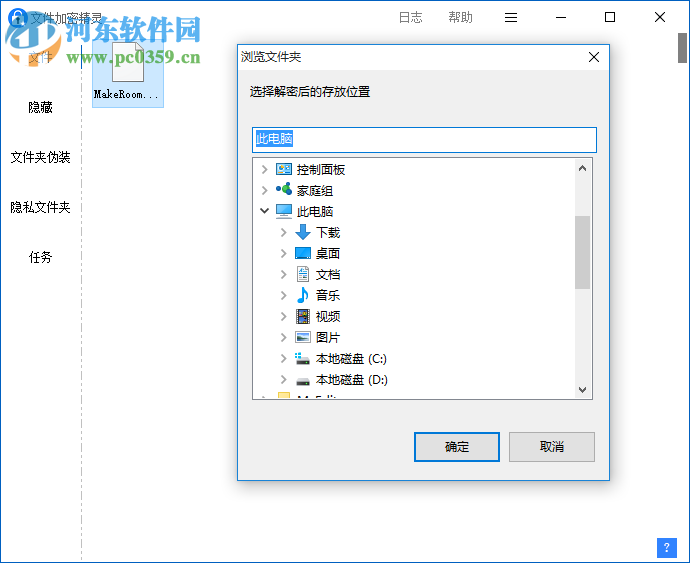This screenshot has height=563, width=690.
Task: Select 下载 in the folder tree
Action: [328, 232]
